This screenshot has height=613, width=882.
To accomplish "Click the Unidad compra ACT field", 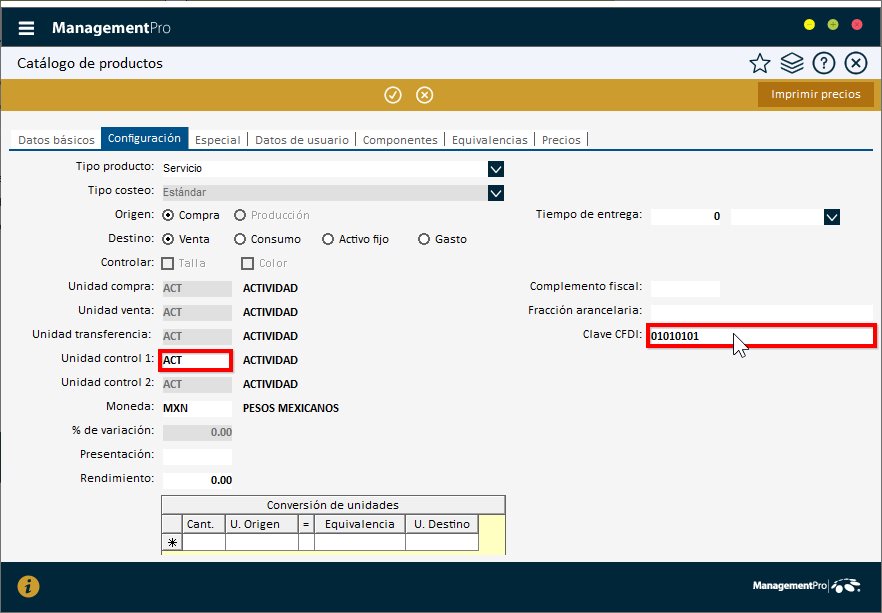I will [x=197, y=289].
